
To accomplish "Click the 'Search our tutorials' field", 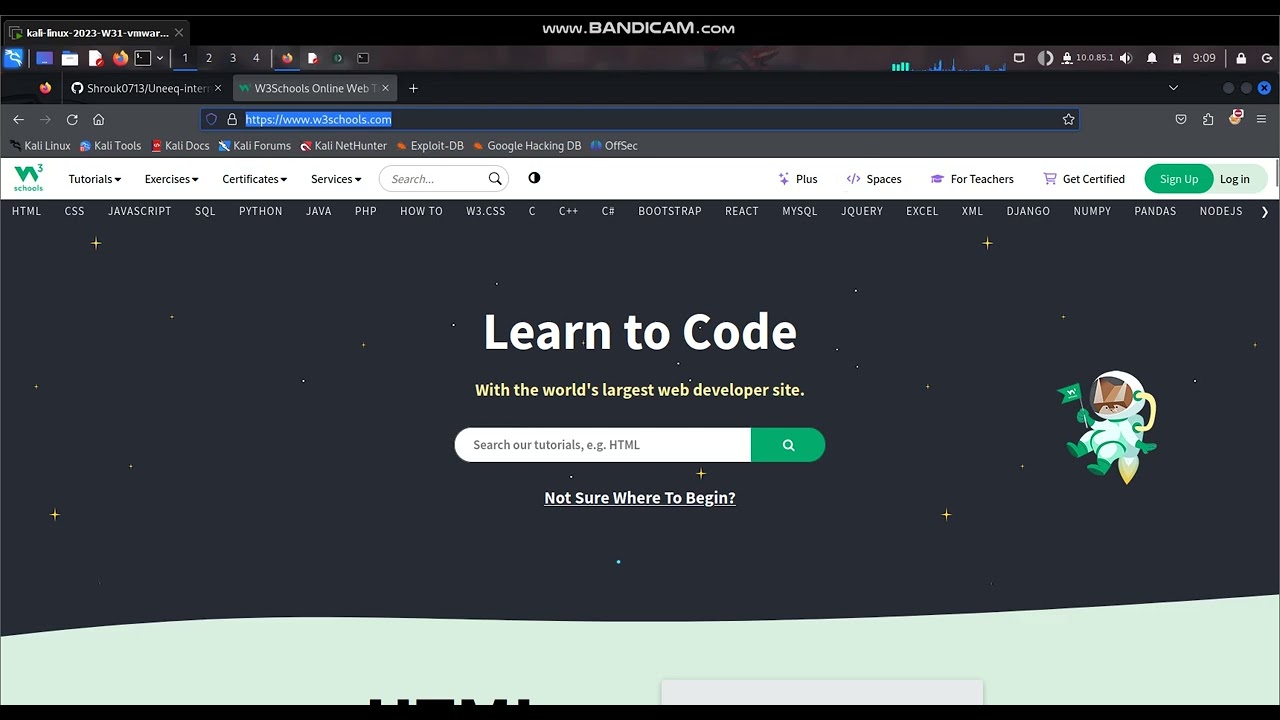I will tap(603, 445).
